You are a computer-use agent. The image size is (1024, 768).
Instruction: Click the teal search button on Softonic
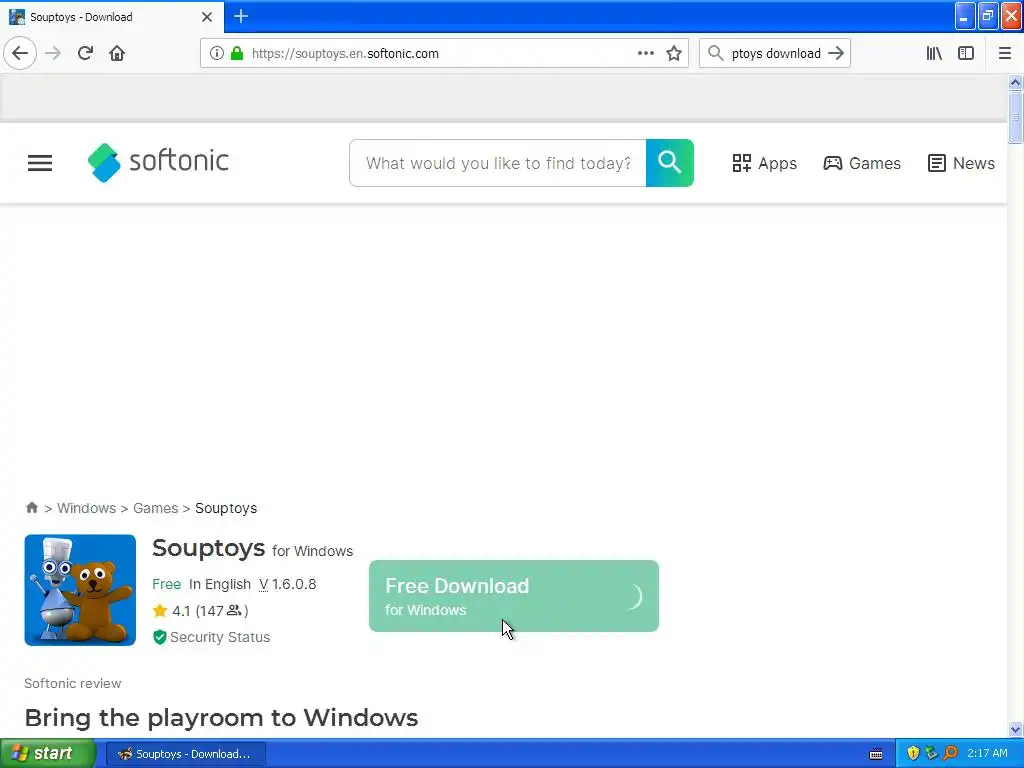pos(669,163)
